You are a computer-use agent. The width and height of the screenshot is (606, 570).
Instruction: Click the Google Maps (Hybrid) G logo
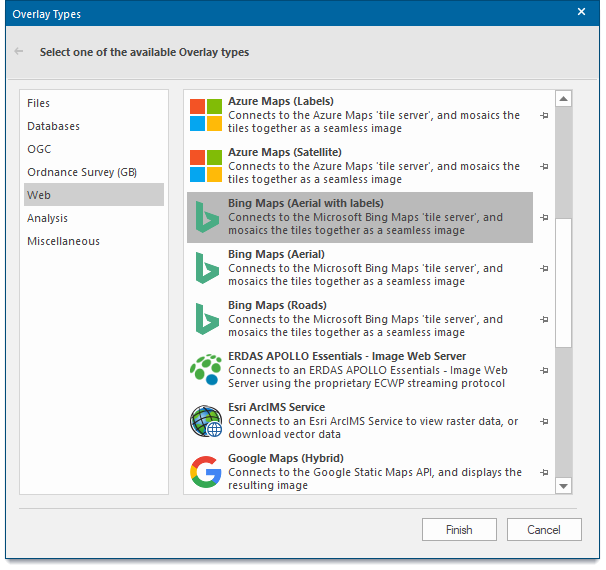[206, 472]
